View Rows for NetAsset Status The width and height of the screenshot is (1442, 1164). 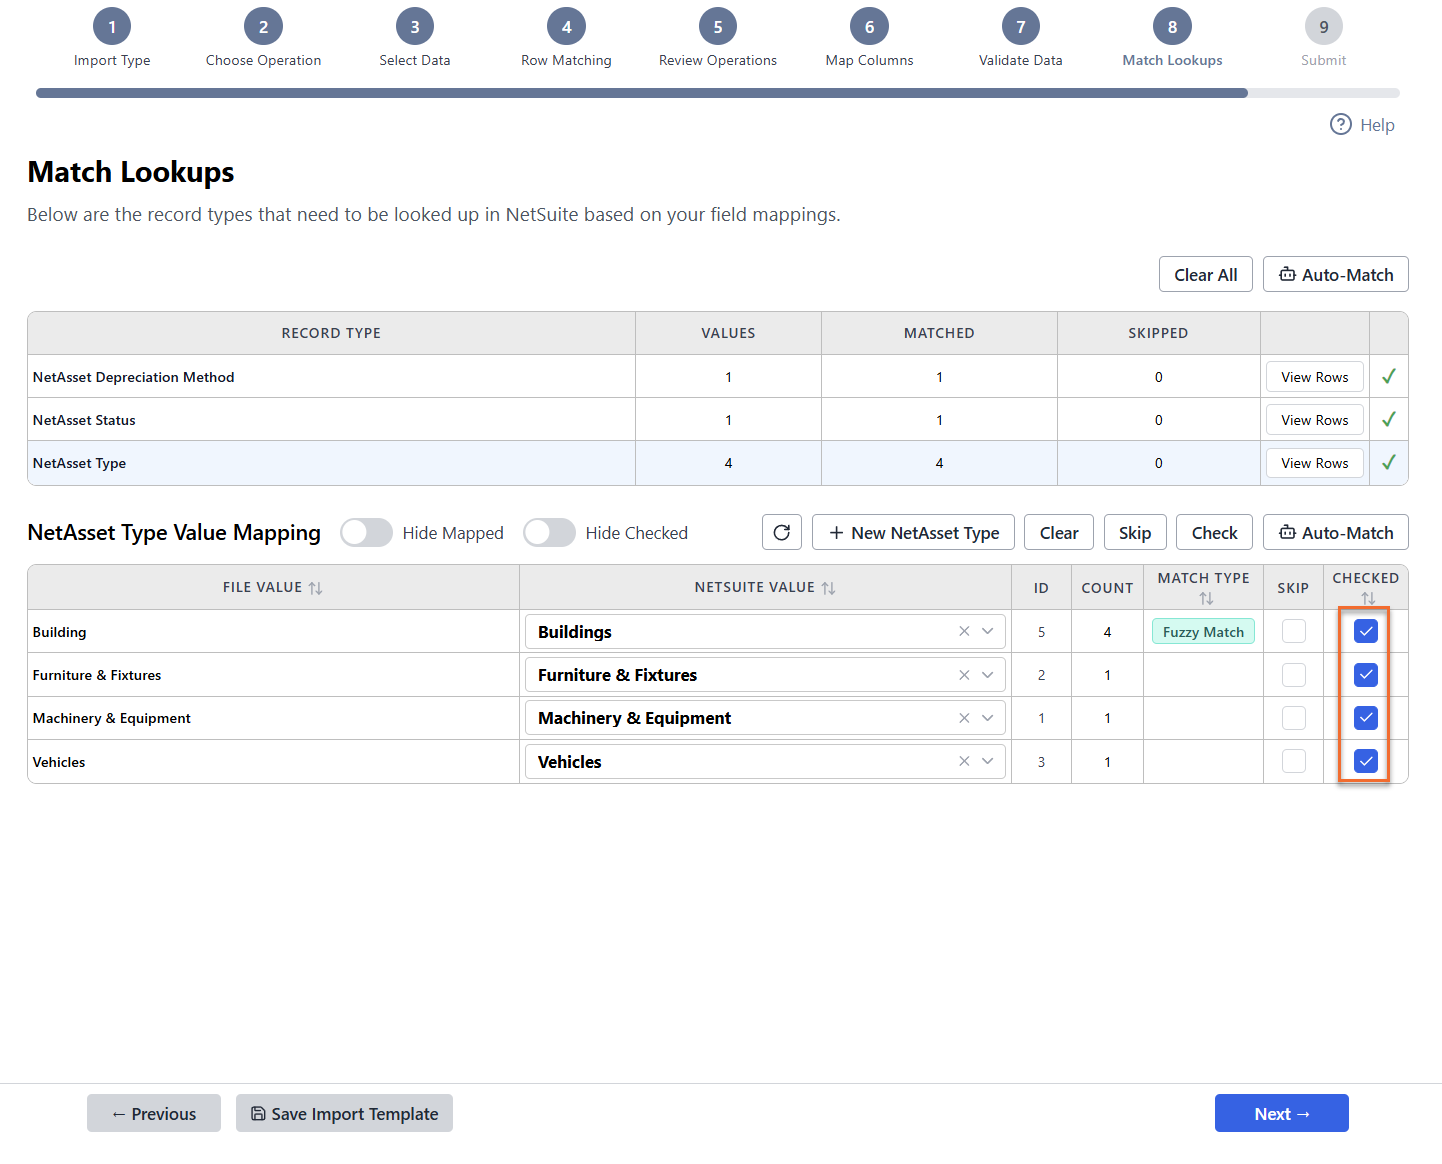coord(1315,420)
